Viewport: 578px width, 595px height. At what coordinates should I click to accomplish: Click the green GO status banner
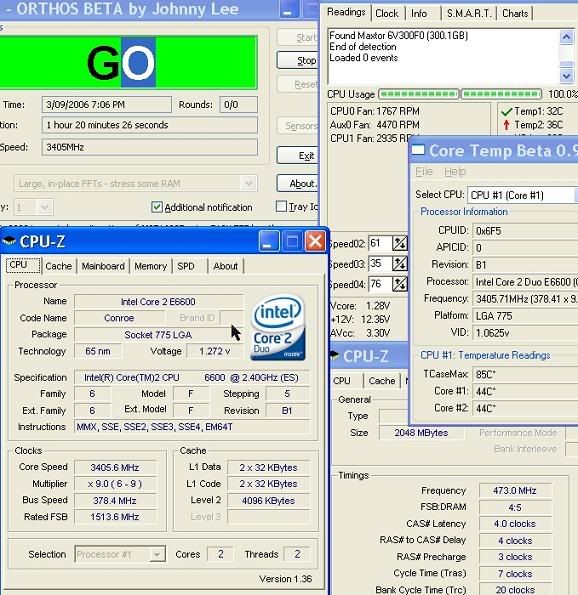point(128,63)
